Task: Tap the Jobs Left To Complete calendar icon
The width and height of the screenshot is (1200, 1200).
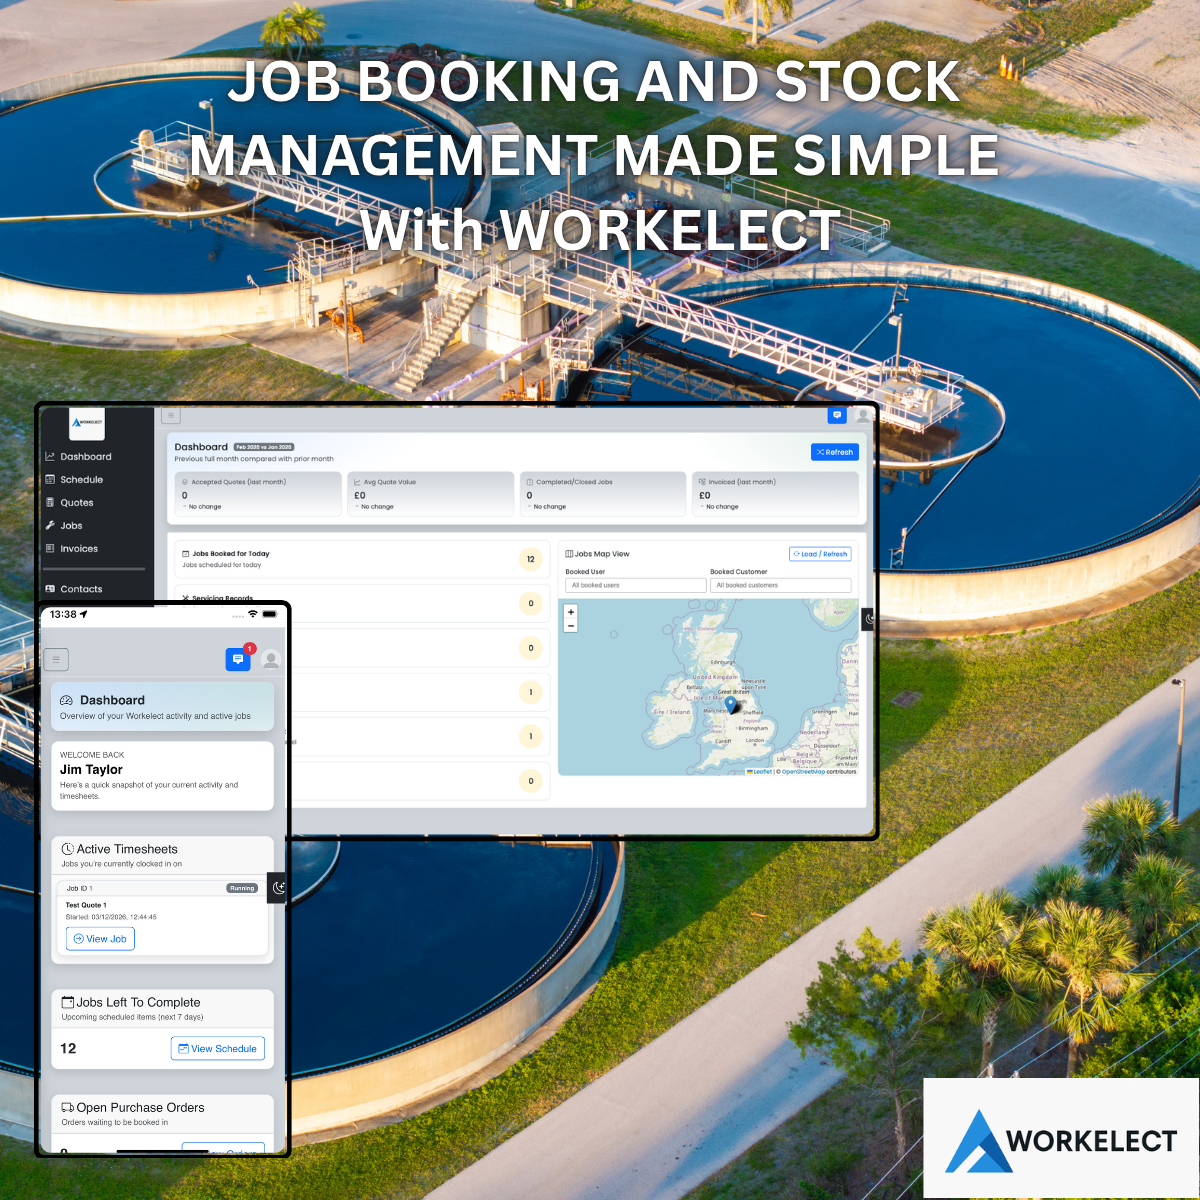Action: click(x=68, y=1002)
